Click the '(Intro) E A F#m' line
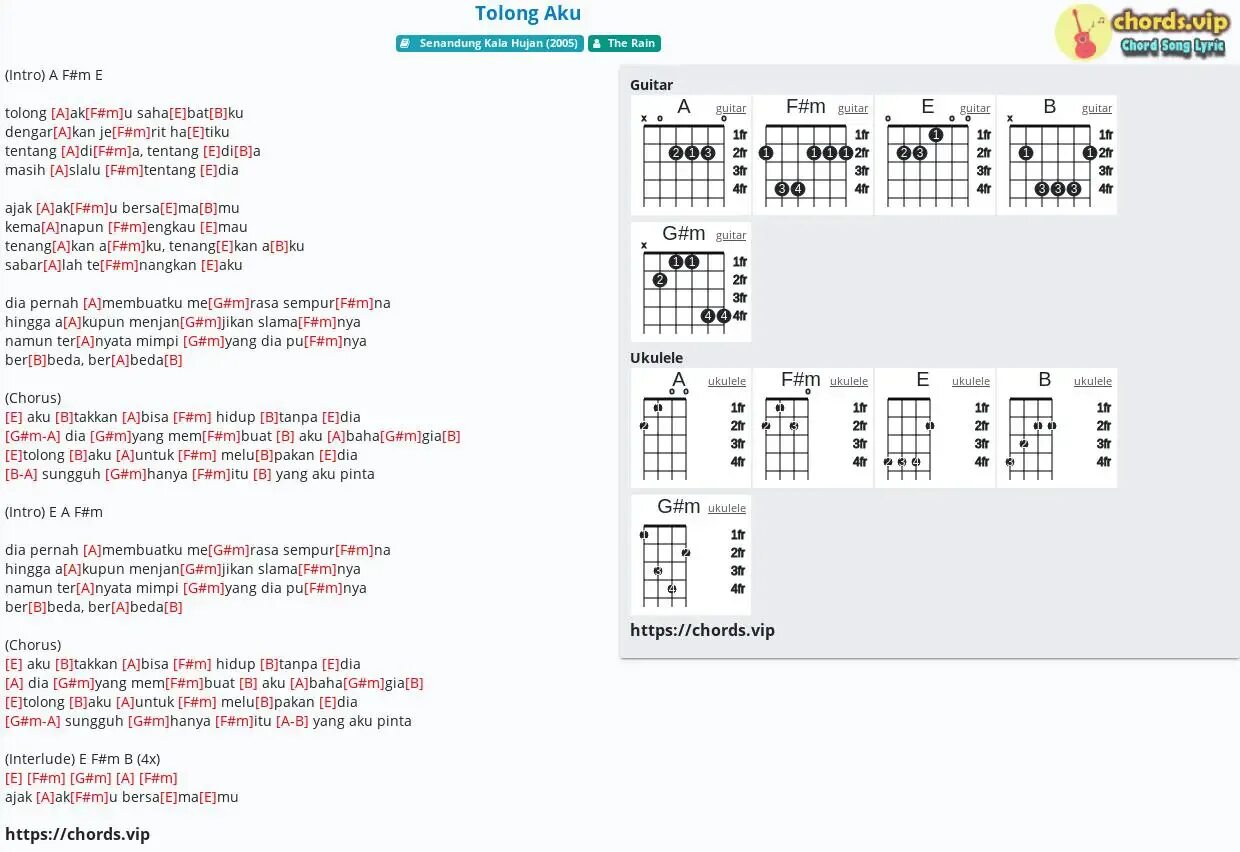The width and height of the screenshot is (1240, 852). pyautogui.click(x=54, y=512)
